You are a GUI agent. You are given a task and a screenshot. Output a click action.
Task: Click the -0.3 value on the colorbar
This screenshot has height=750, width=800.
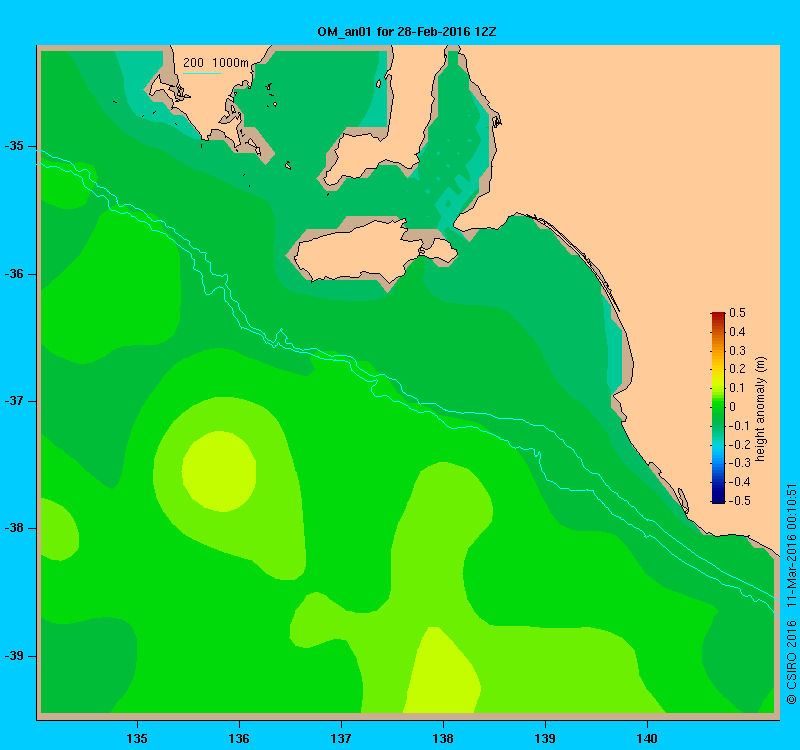[738, 463]
